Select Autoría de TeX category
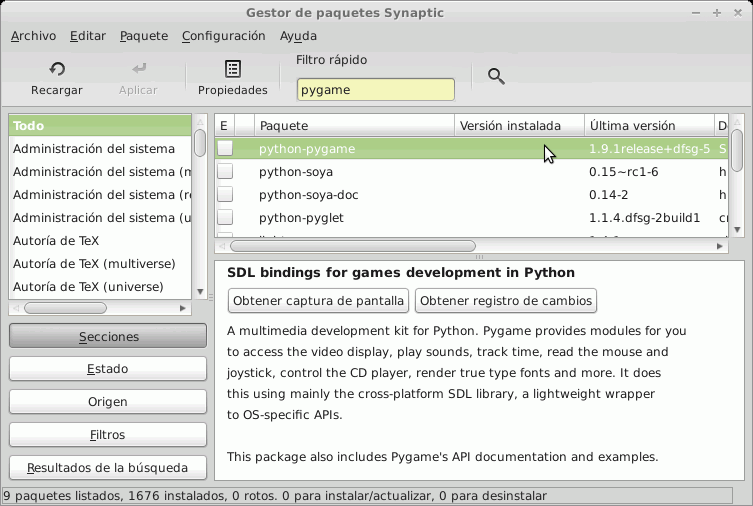 [x=100, y=241]
